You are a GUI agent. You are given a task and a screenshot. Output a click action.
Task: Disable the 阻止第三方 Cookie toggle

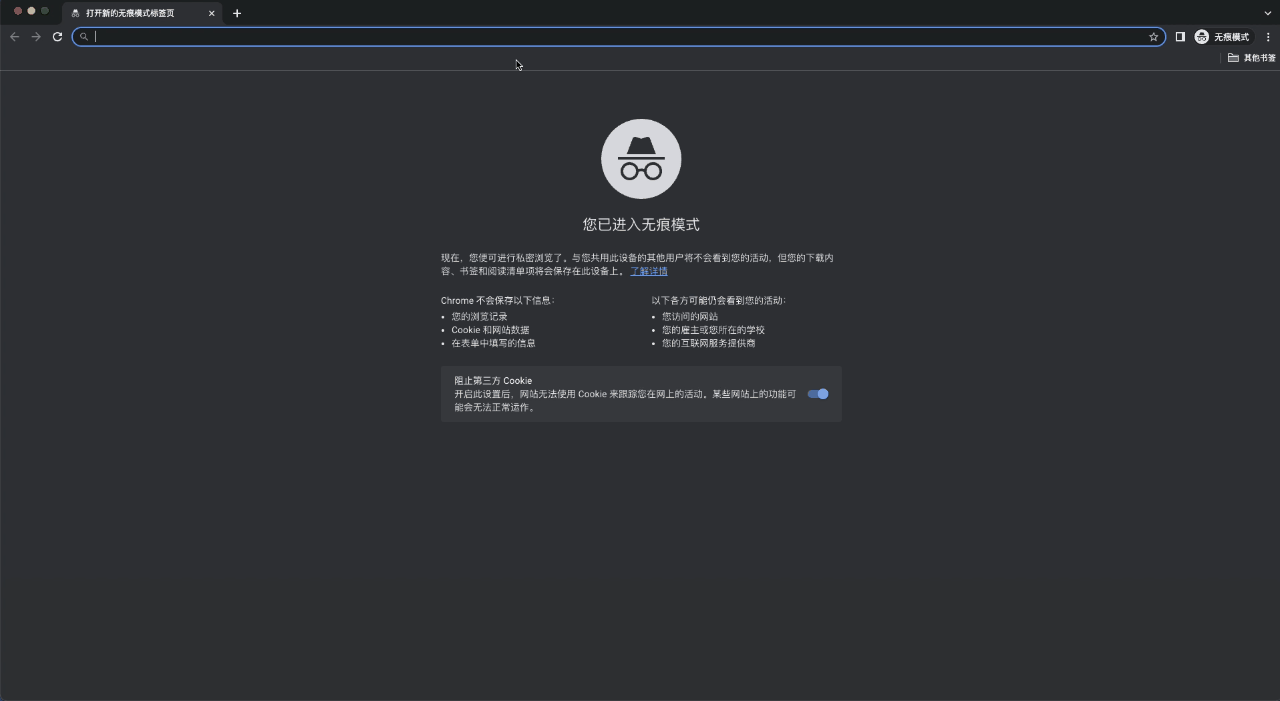pos(817,393)
